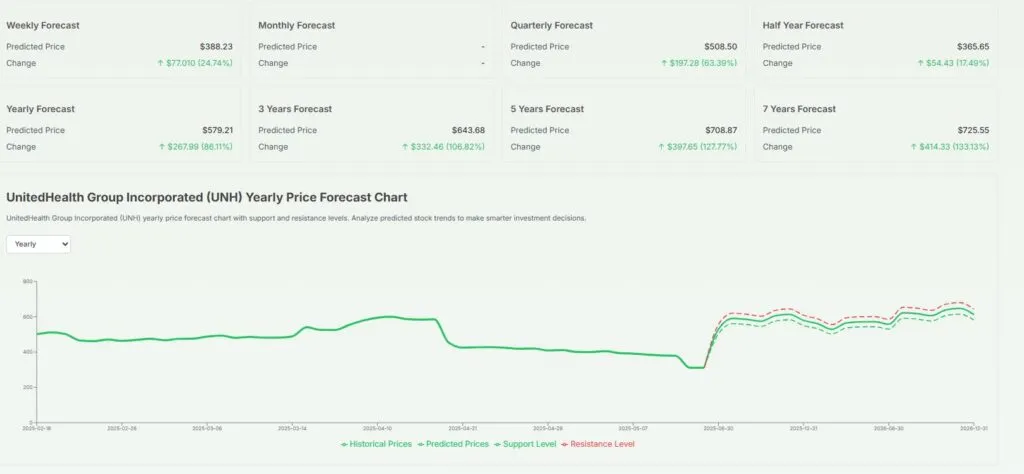Open the Yearly chart period dropdown
The width and height of the screenshot is (1024, 474).
tap(38, 244)
